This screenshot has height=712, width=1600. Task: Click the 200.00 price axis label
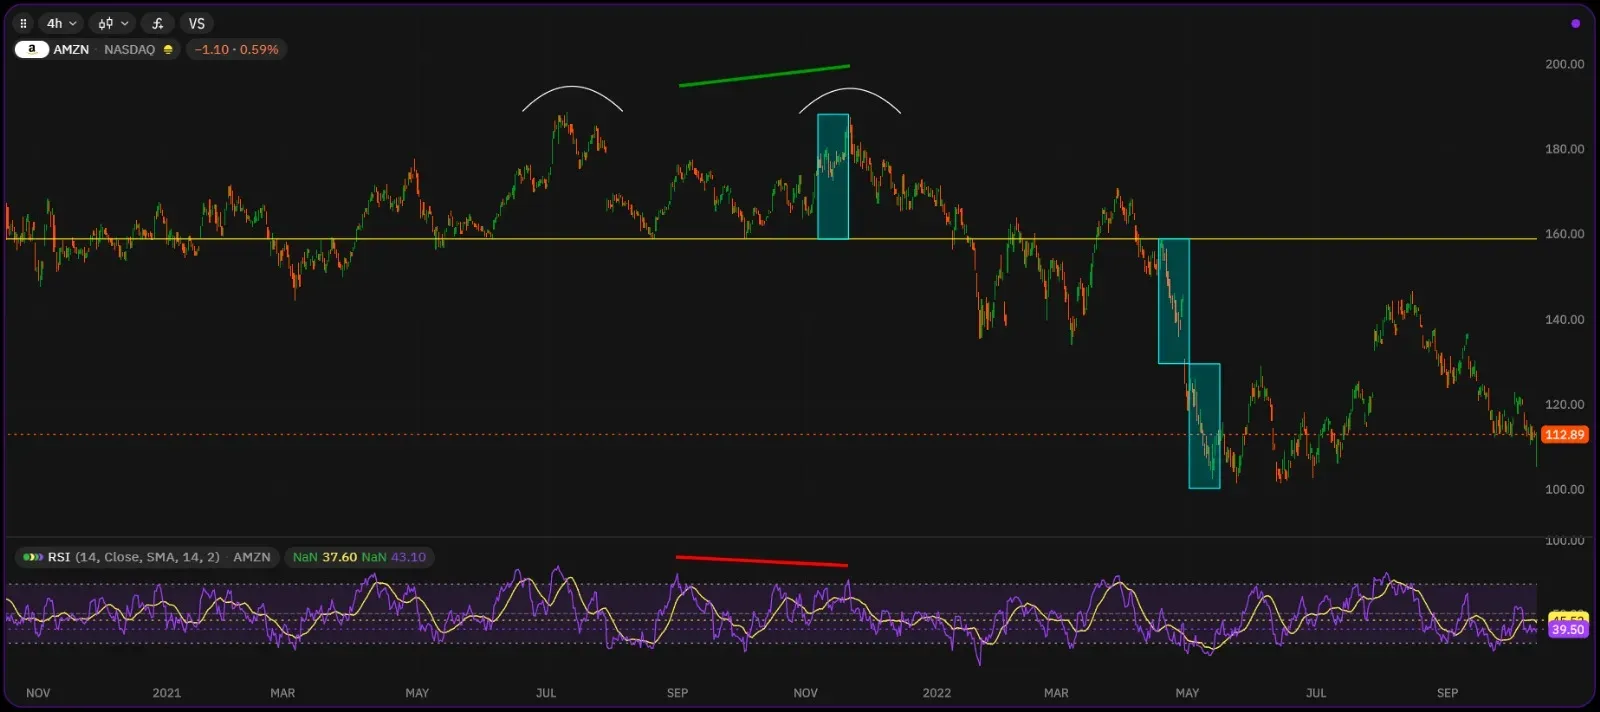pos(1564,64)
